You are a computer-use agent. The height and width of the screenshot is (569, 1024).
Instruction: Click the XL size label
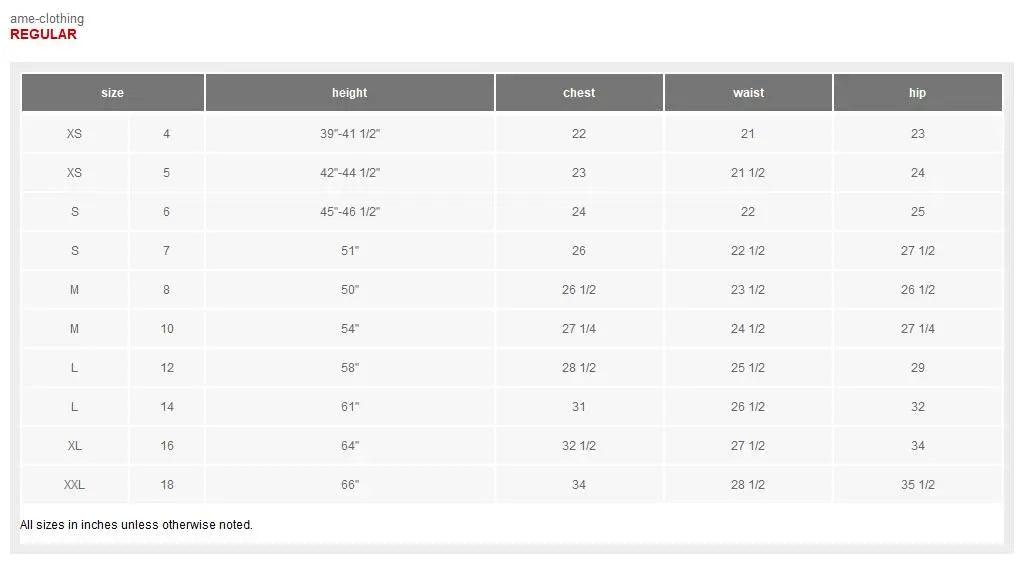75,446
